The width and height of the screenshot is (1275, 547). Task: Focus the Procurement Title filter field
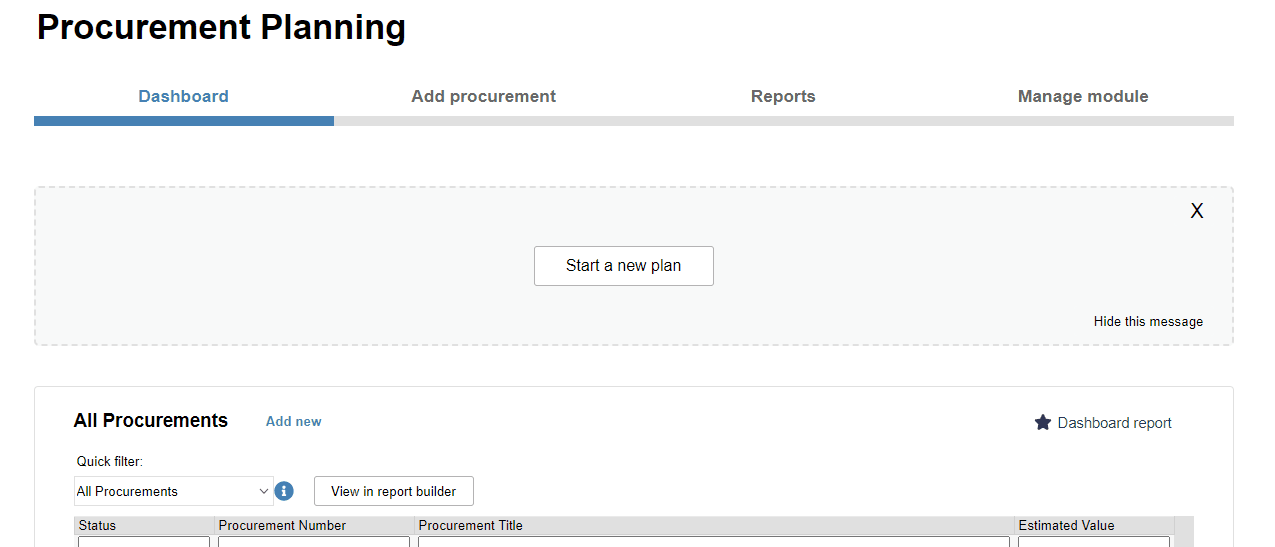714,542
